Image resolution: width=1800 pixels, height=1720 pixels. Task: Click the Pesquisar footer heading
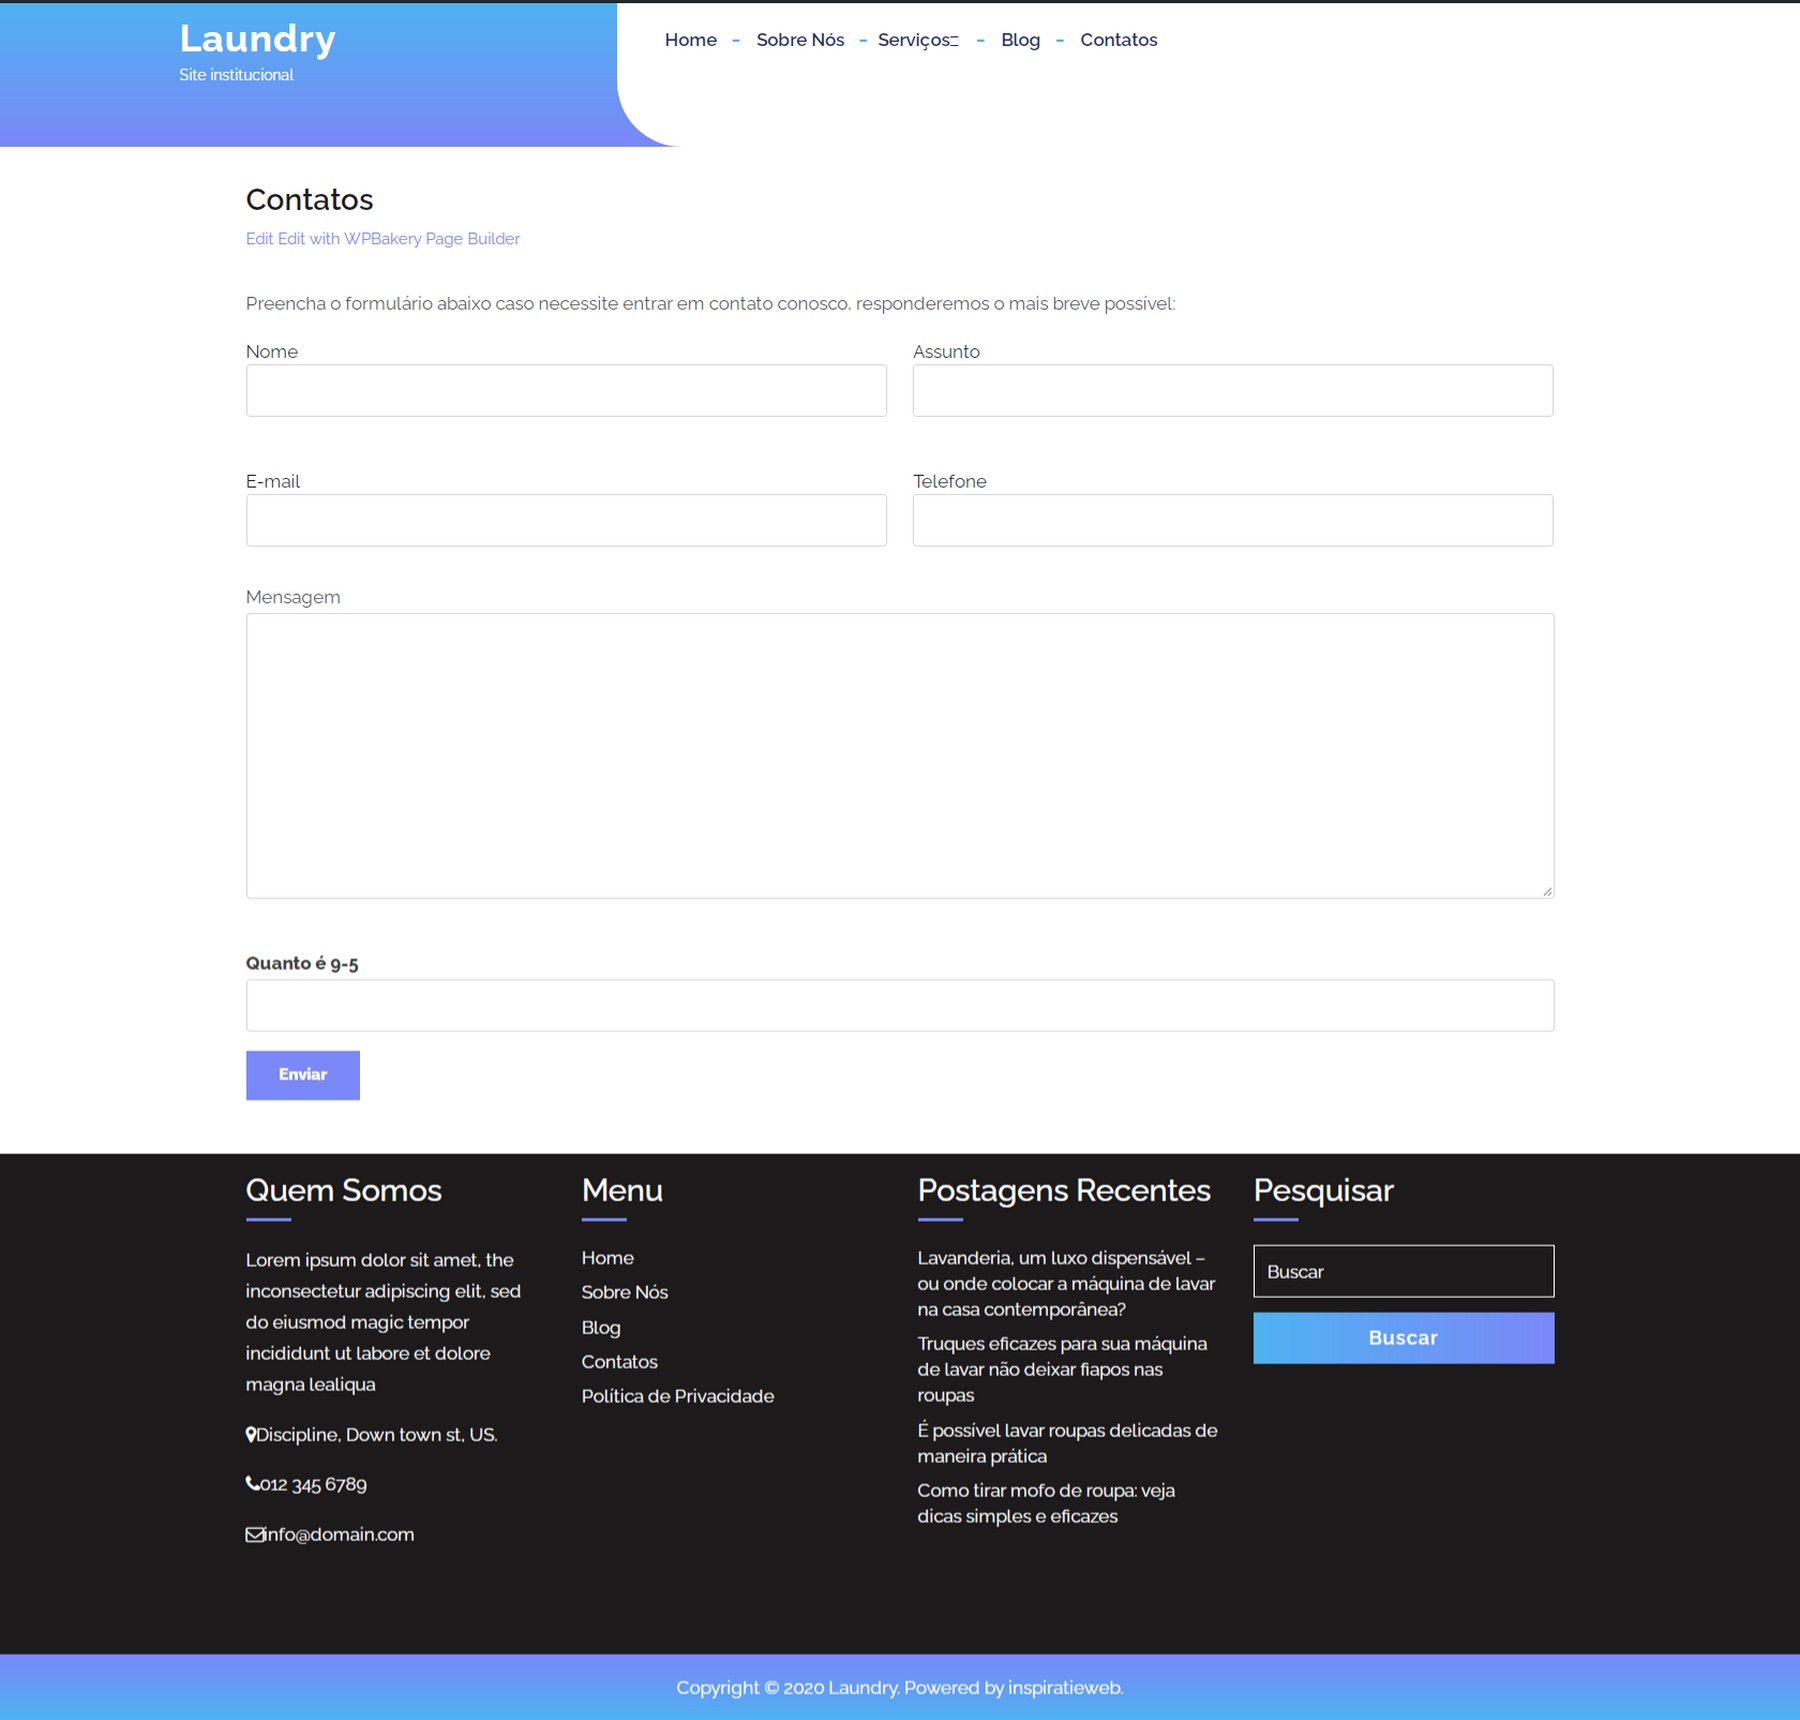[1322, 1190]
